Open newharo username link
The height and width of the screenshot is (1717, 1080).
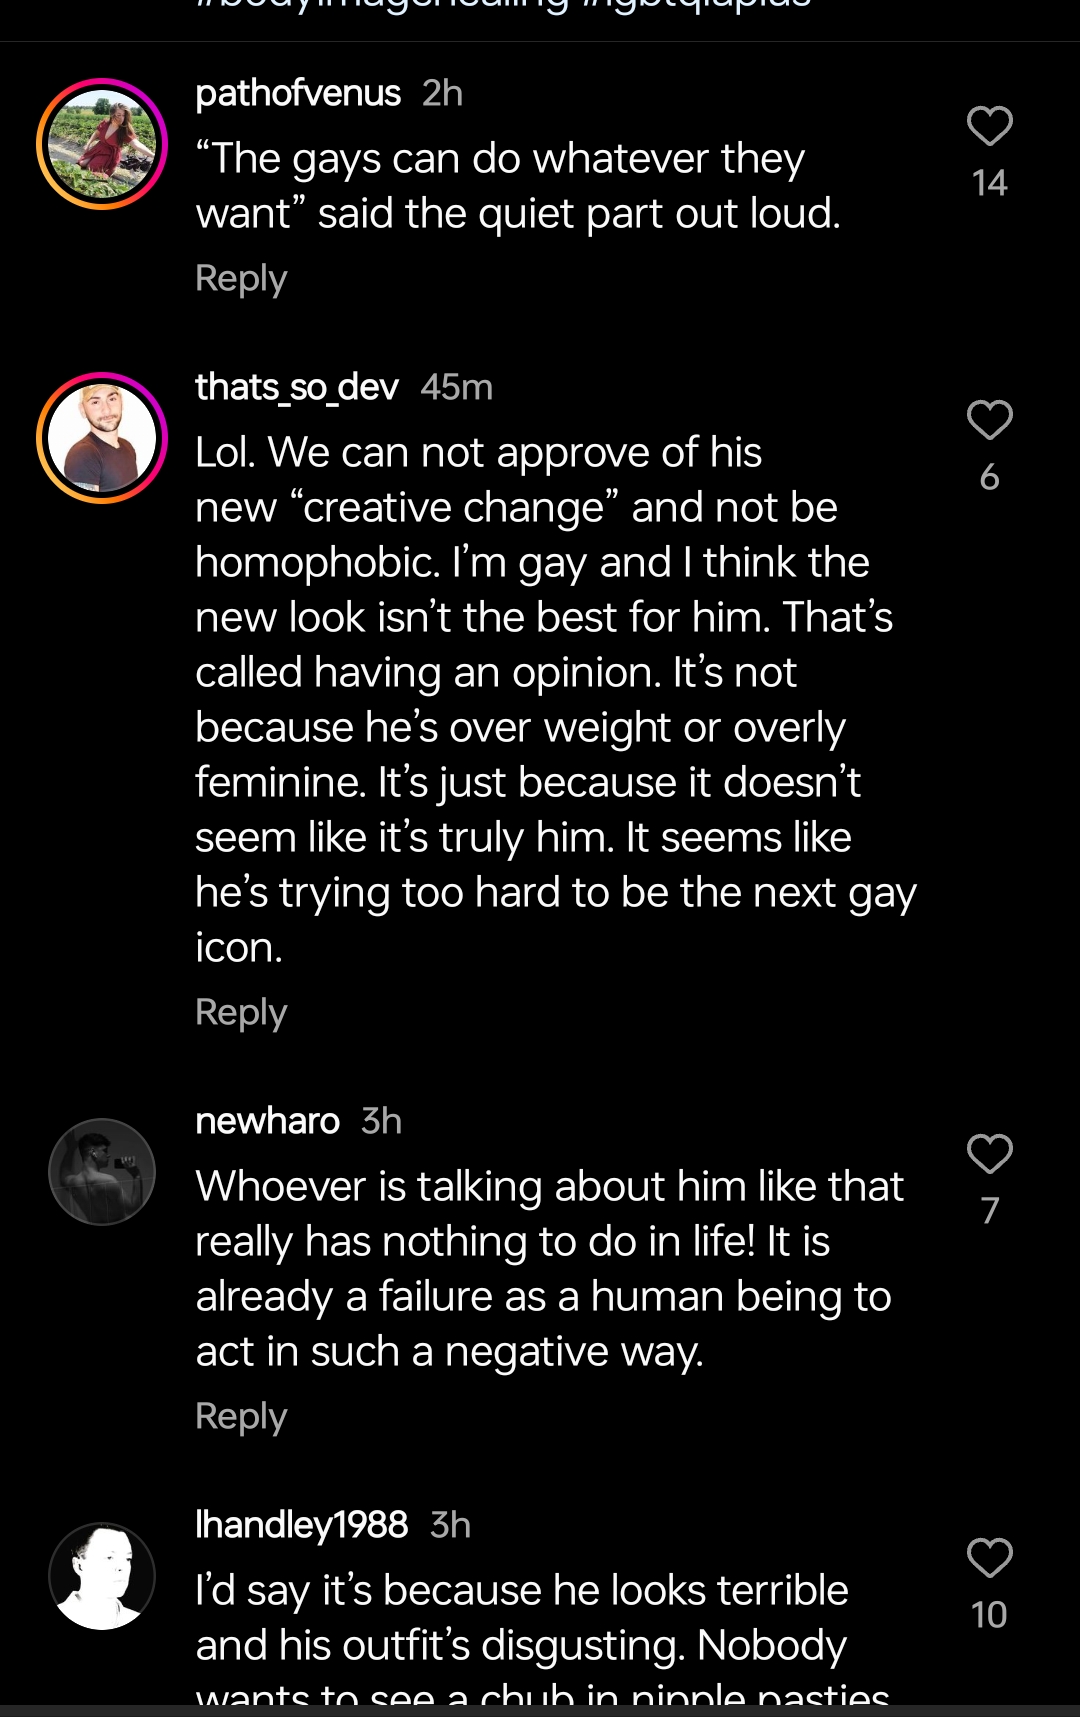(267, 1121)
